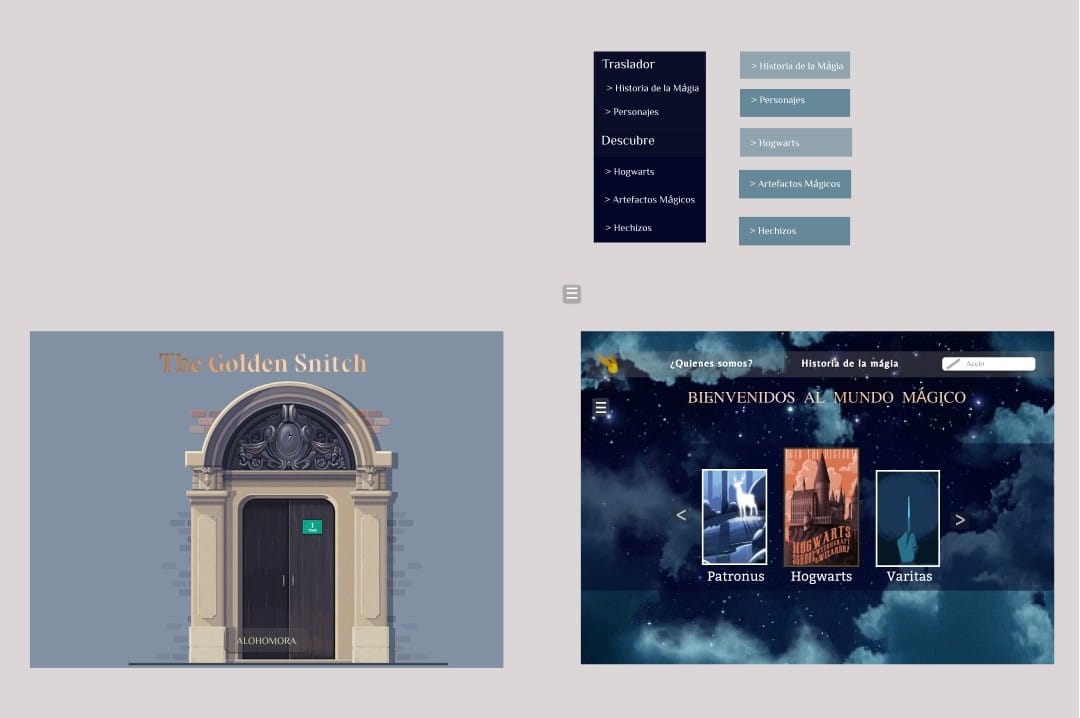
Task: Click the light blue Historia de la Mágia button
Action: click(x=795, y=65)
